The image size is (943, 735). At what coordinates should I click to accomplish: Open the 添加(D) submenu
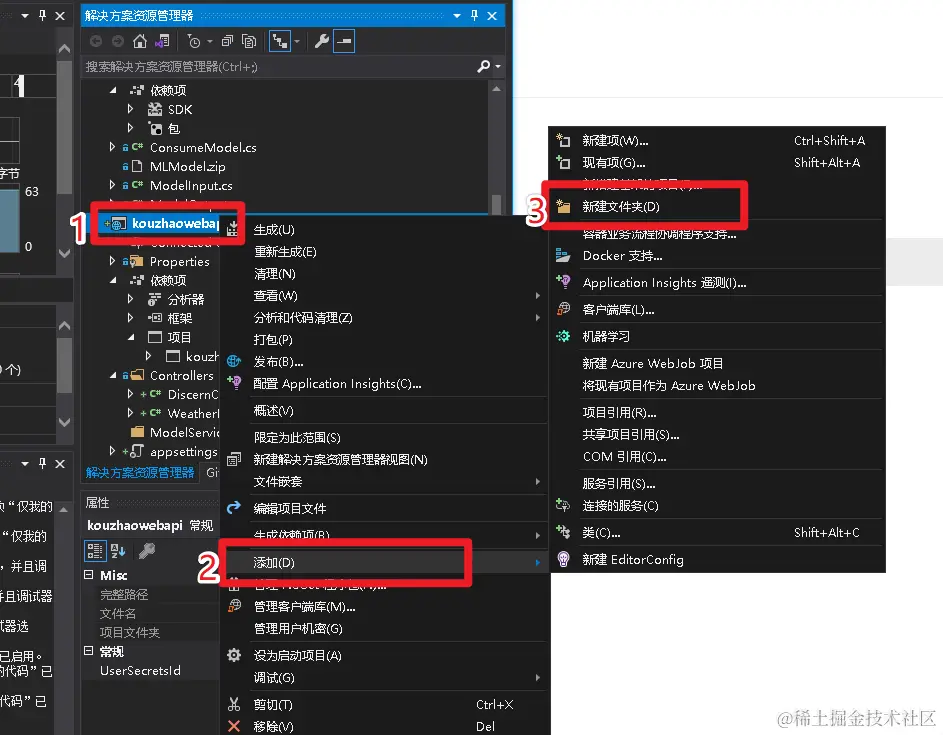pyautogui.click(x=385, y=562)
